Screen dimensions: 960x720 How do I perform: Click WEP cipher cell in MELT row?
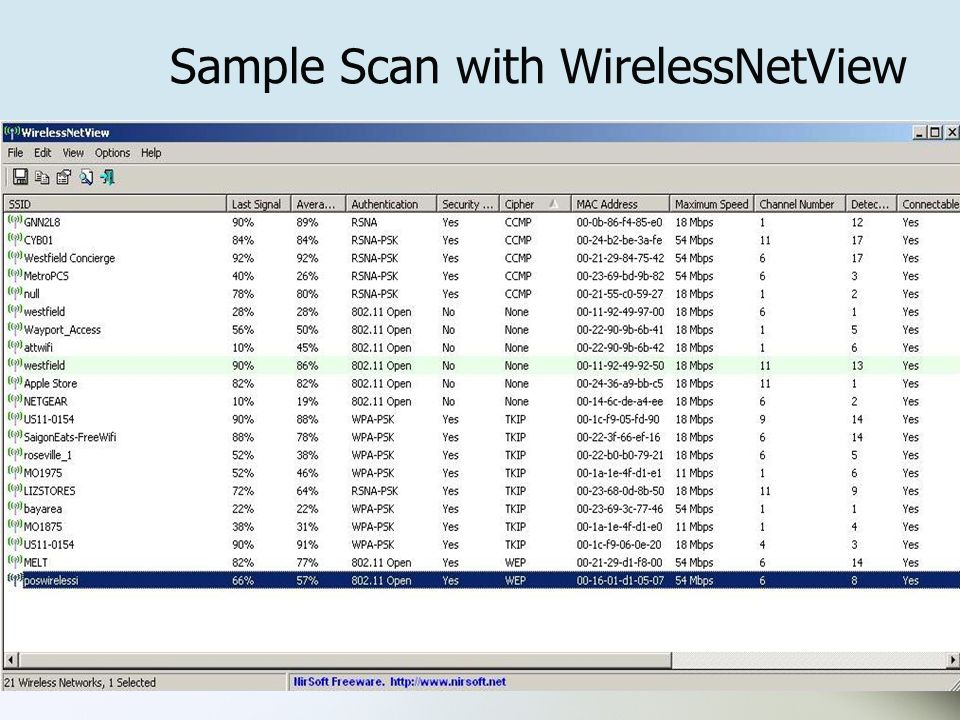click(x=515, y=562)
